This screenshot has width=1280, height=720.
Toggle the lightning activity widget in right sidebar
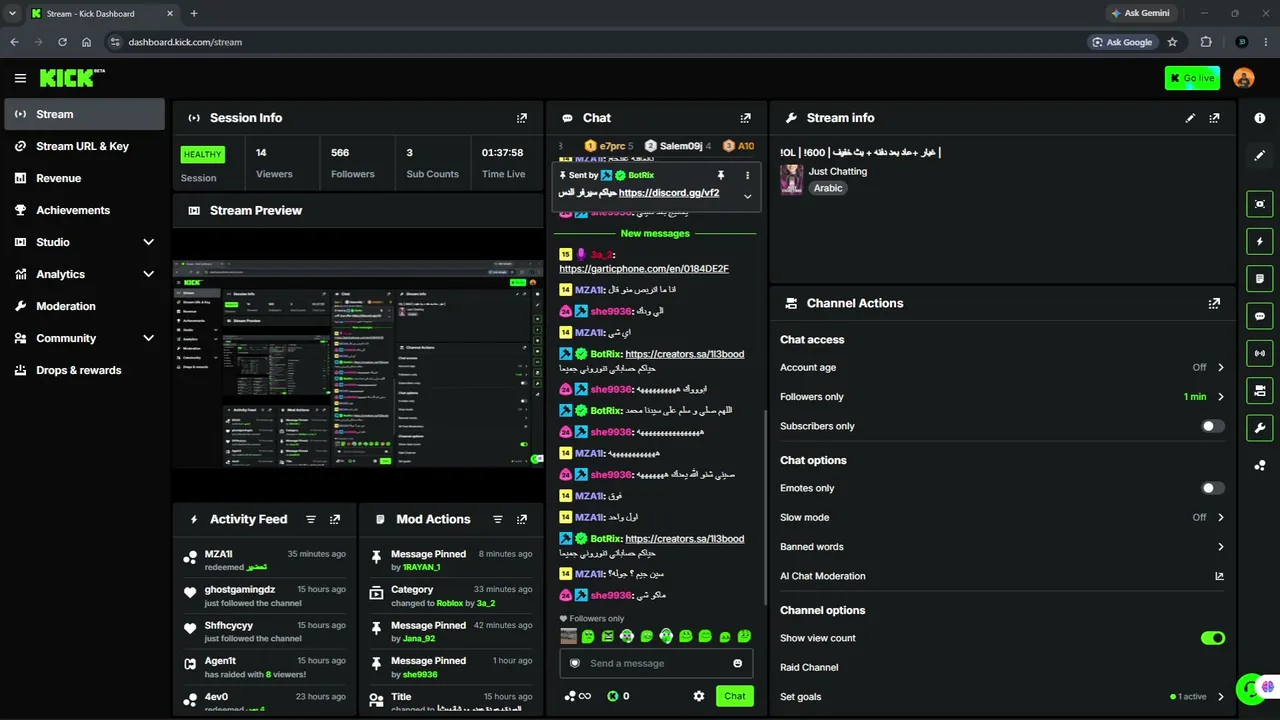(x=1260, y=241)
